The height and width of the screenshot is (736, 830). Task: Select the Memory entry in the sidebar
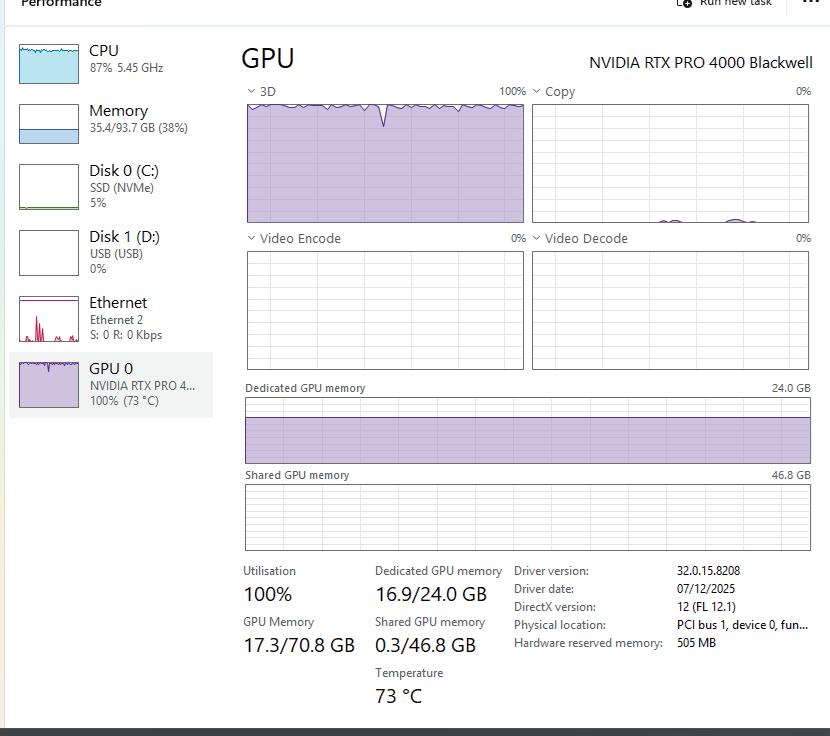click(118, 111)
